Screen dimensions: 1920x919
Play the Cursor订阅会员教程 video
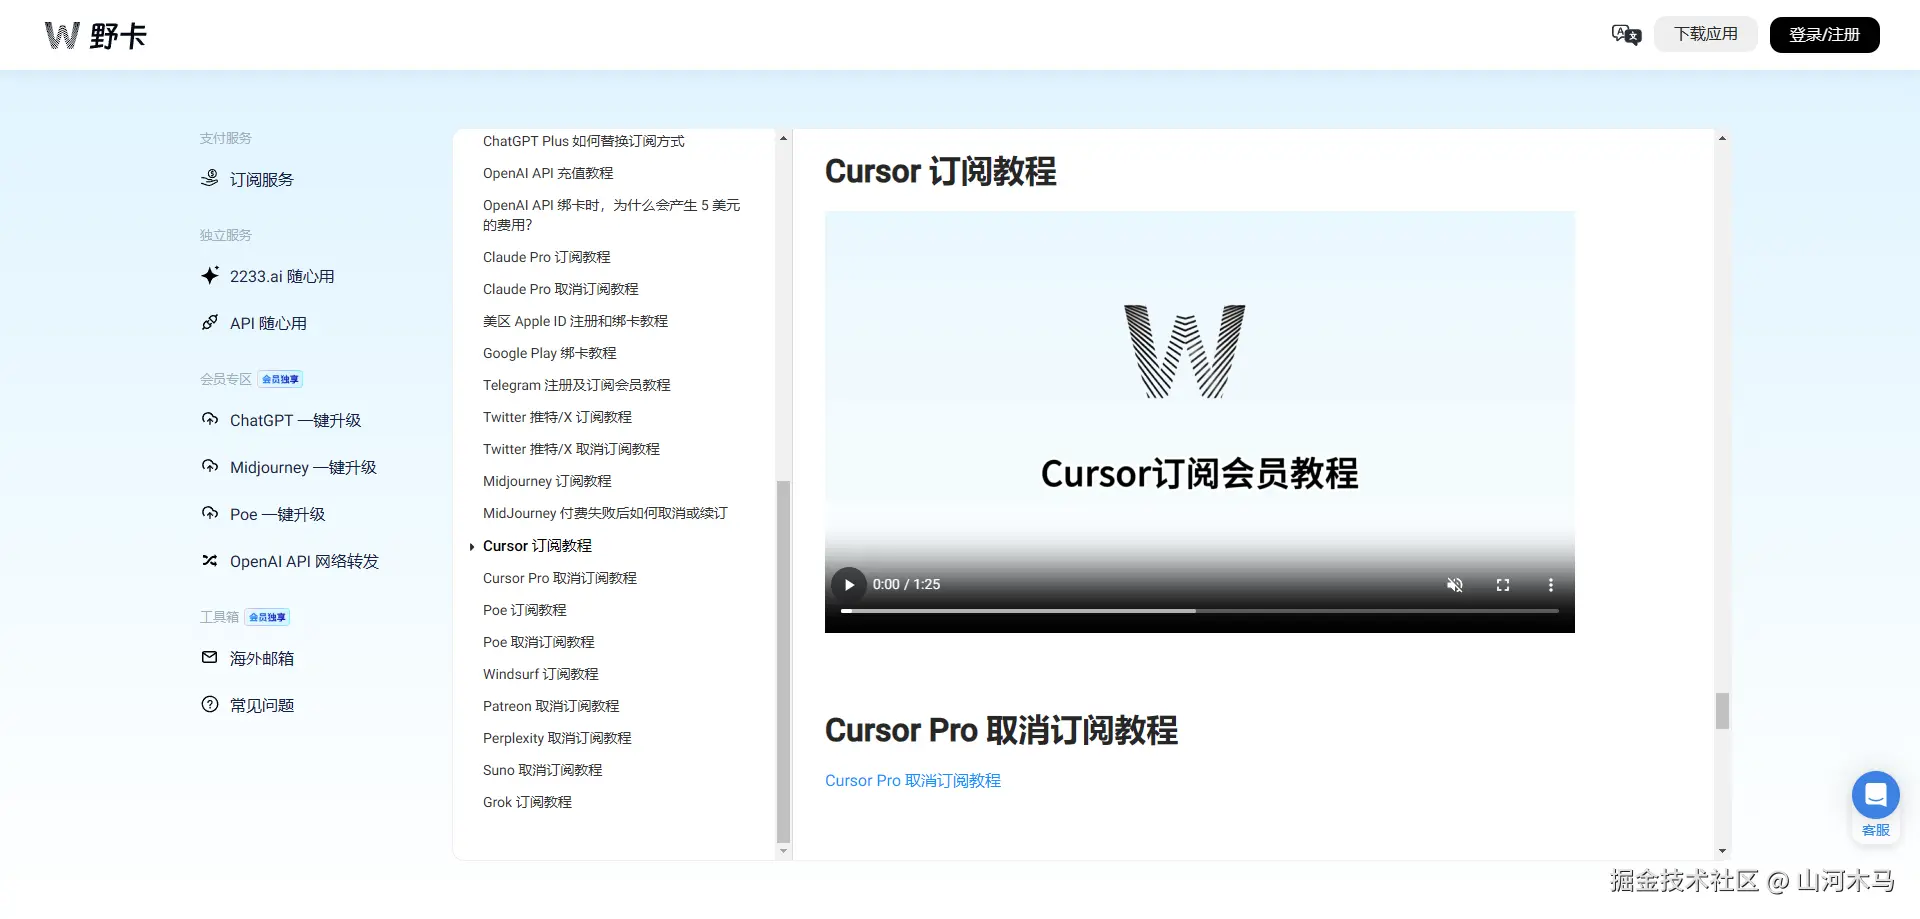(x=849, y=585)
